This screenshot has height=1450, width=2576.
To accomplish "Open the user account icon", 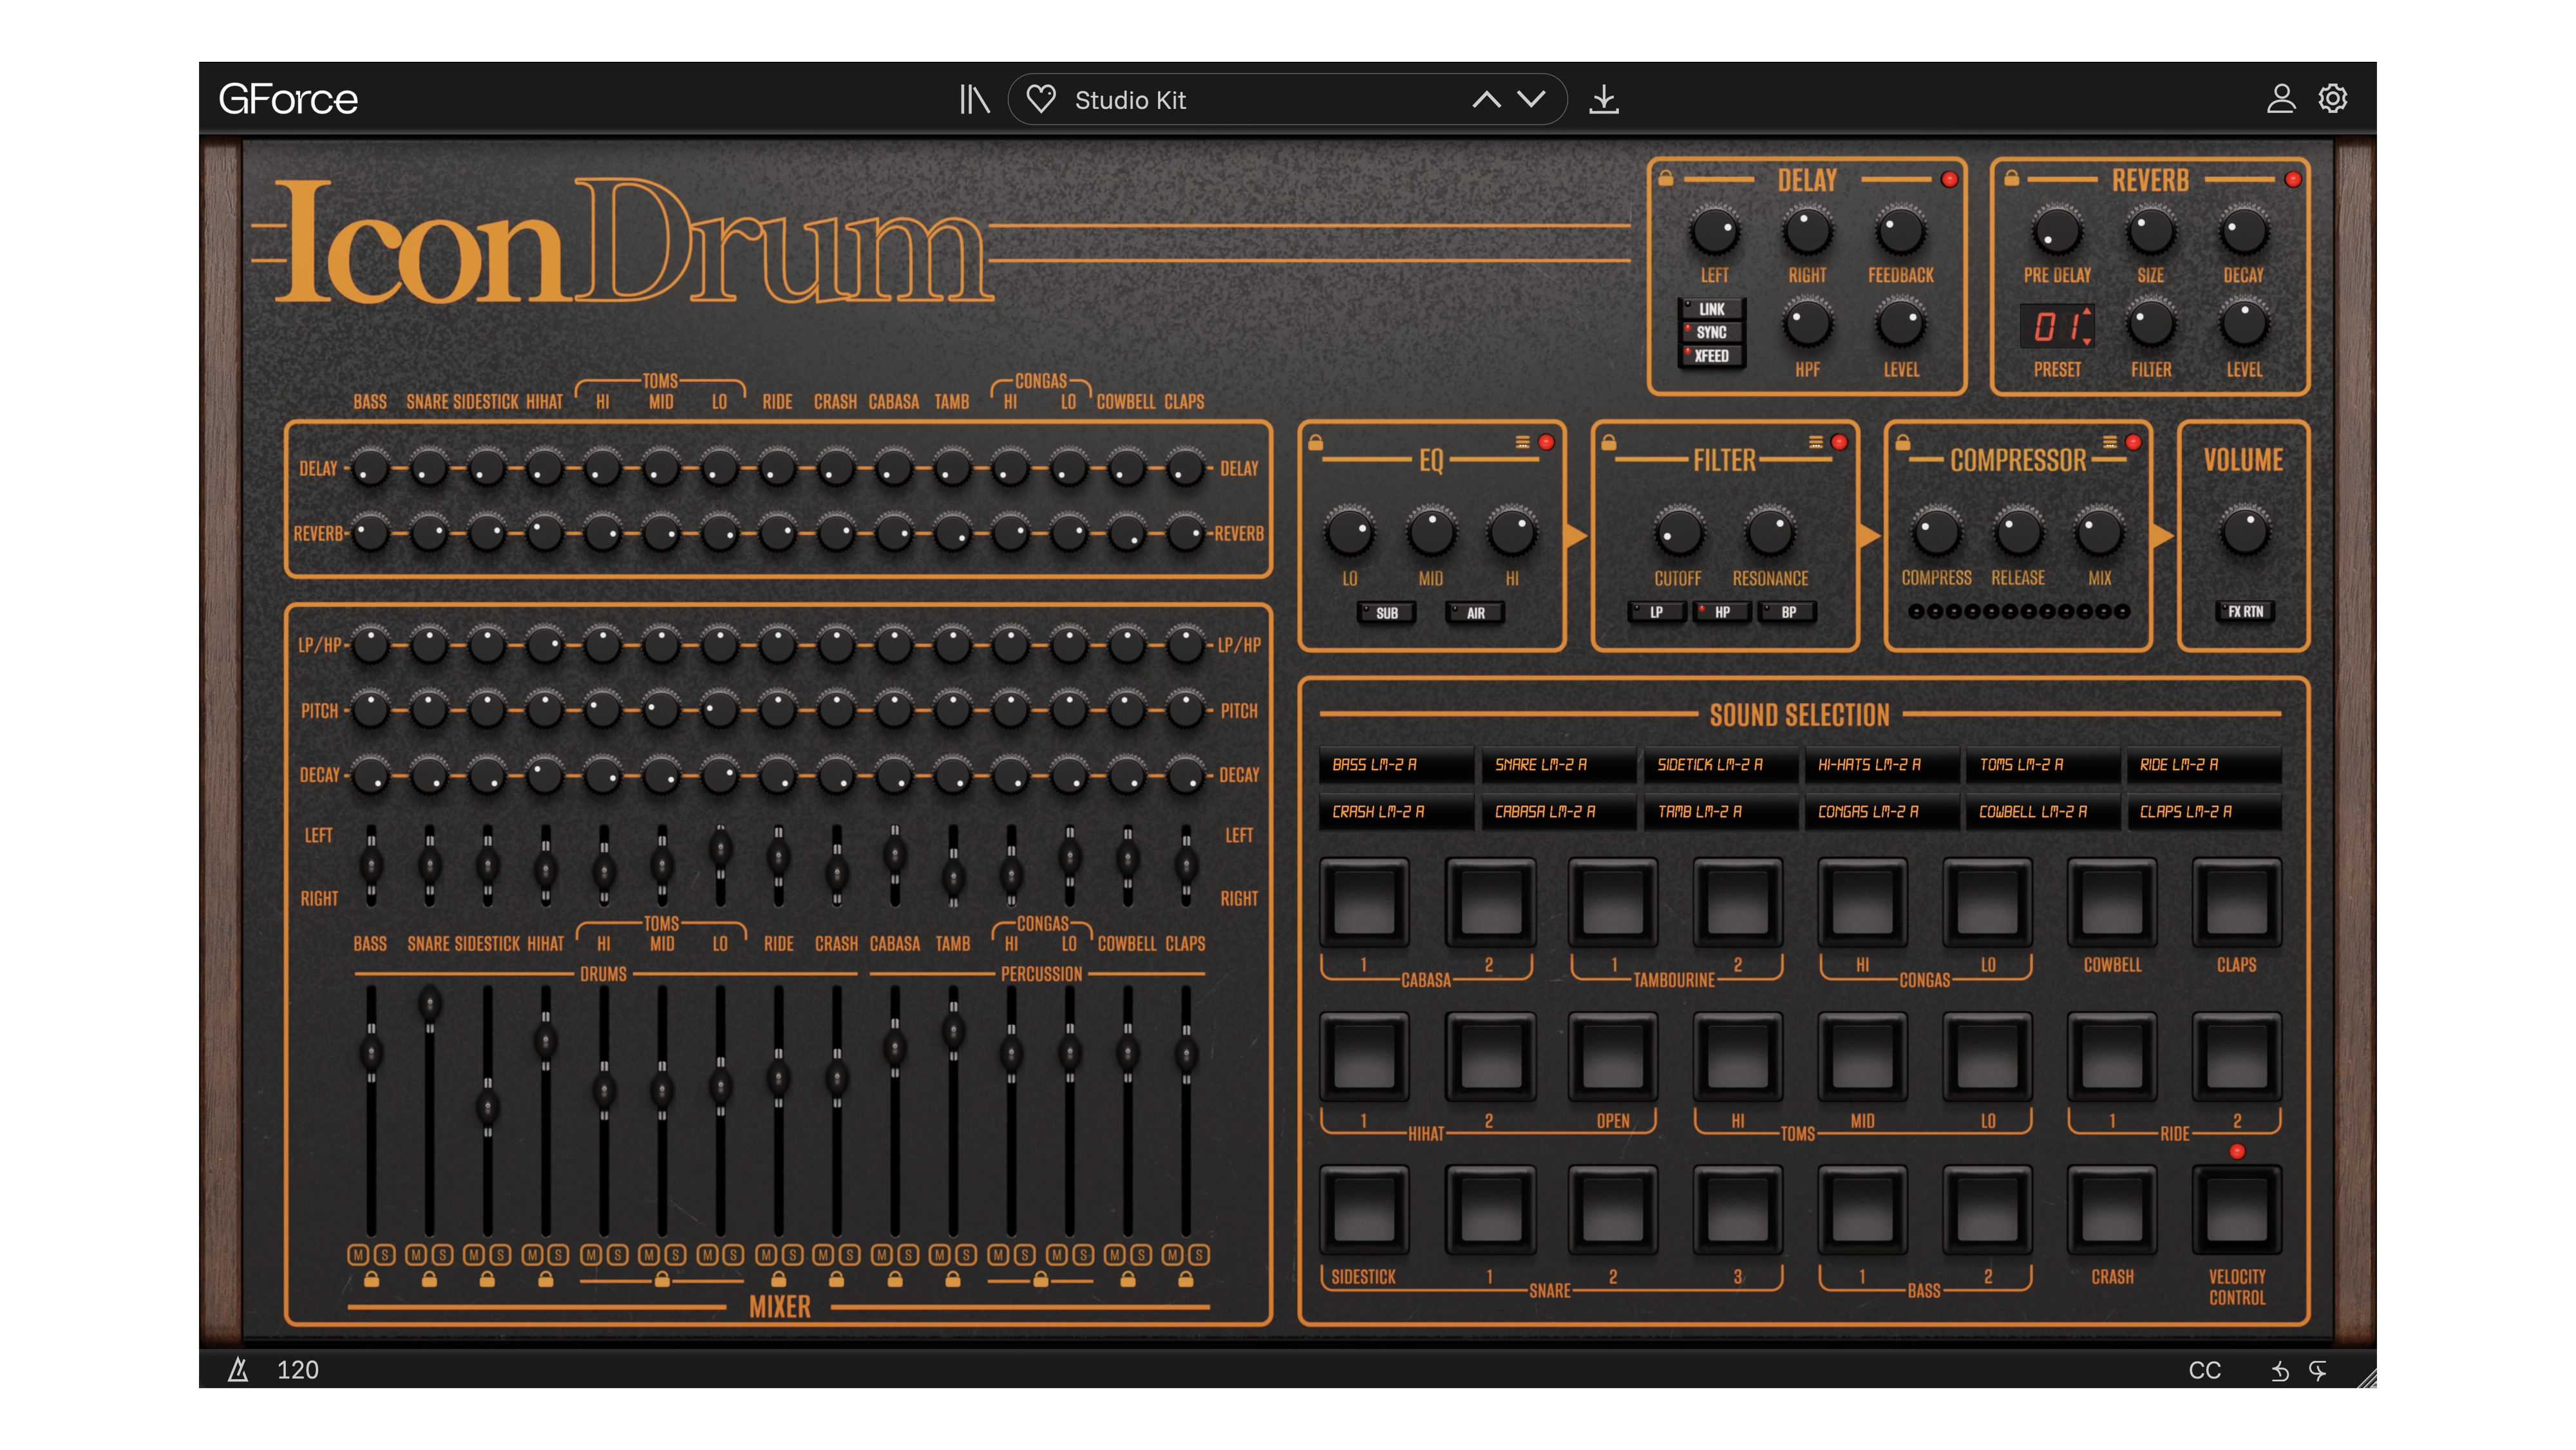I will click(x=2280, y=98).
